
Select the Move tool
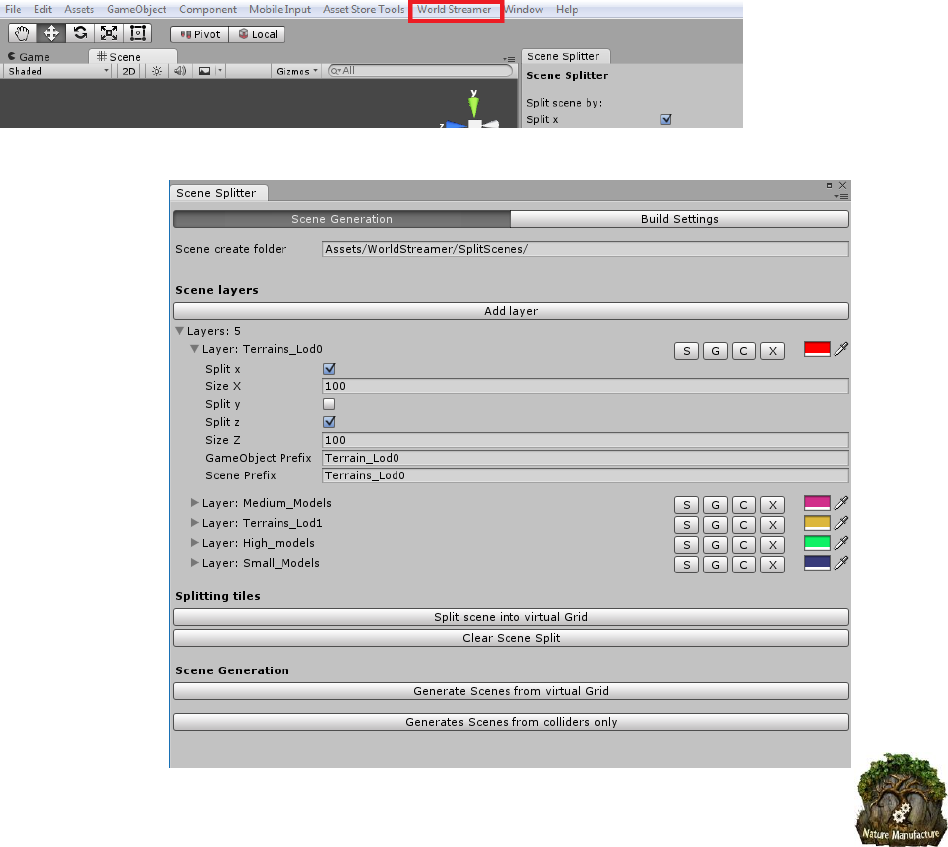51,33
